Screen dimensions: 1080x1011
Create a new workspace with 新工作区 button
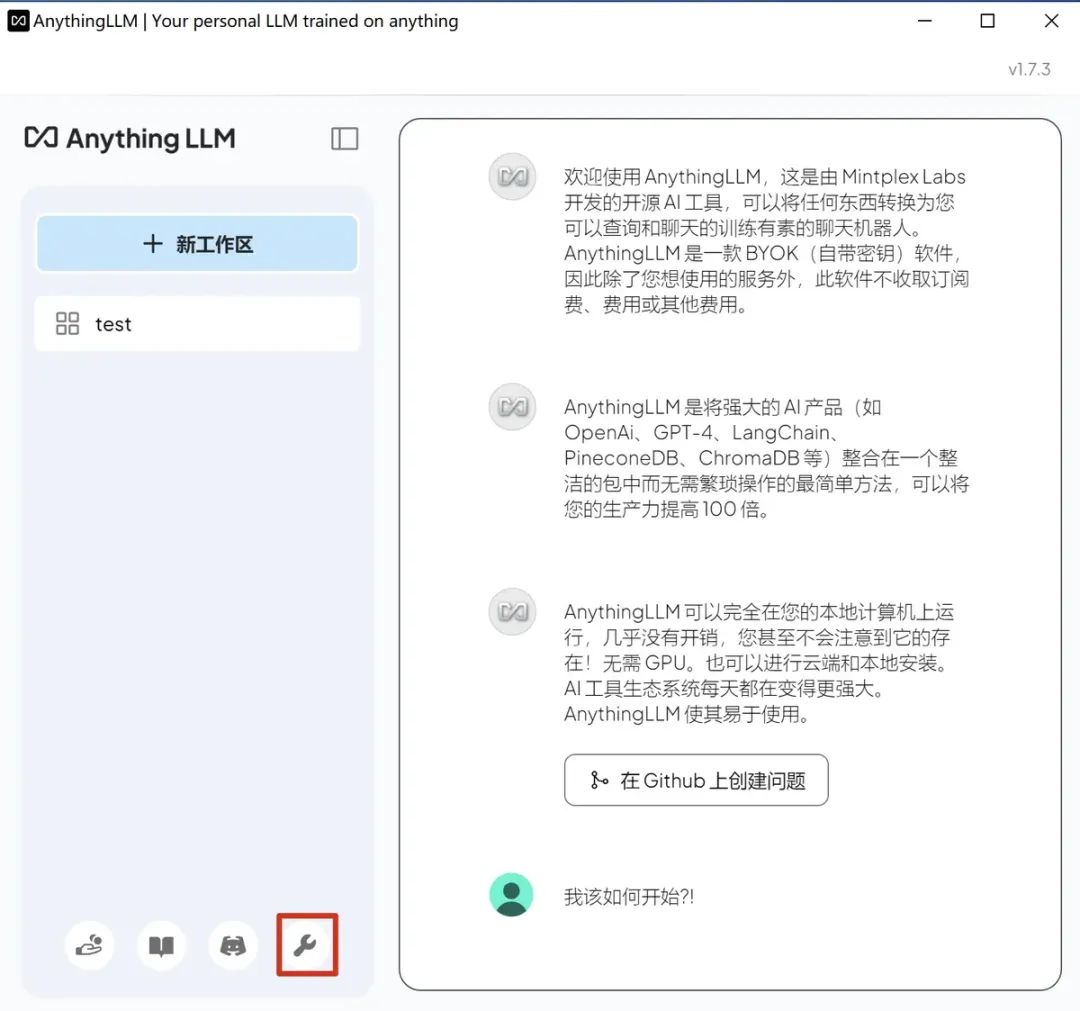click(197, 244)
